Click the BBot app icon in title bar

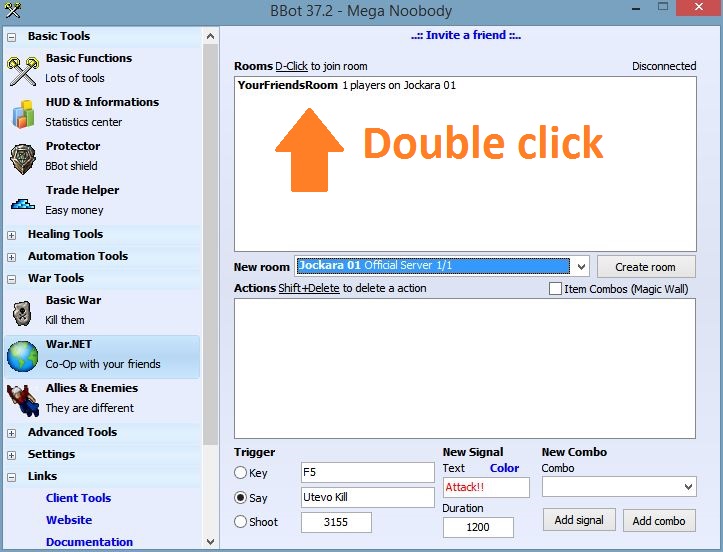(12, 12)
